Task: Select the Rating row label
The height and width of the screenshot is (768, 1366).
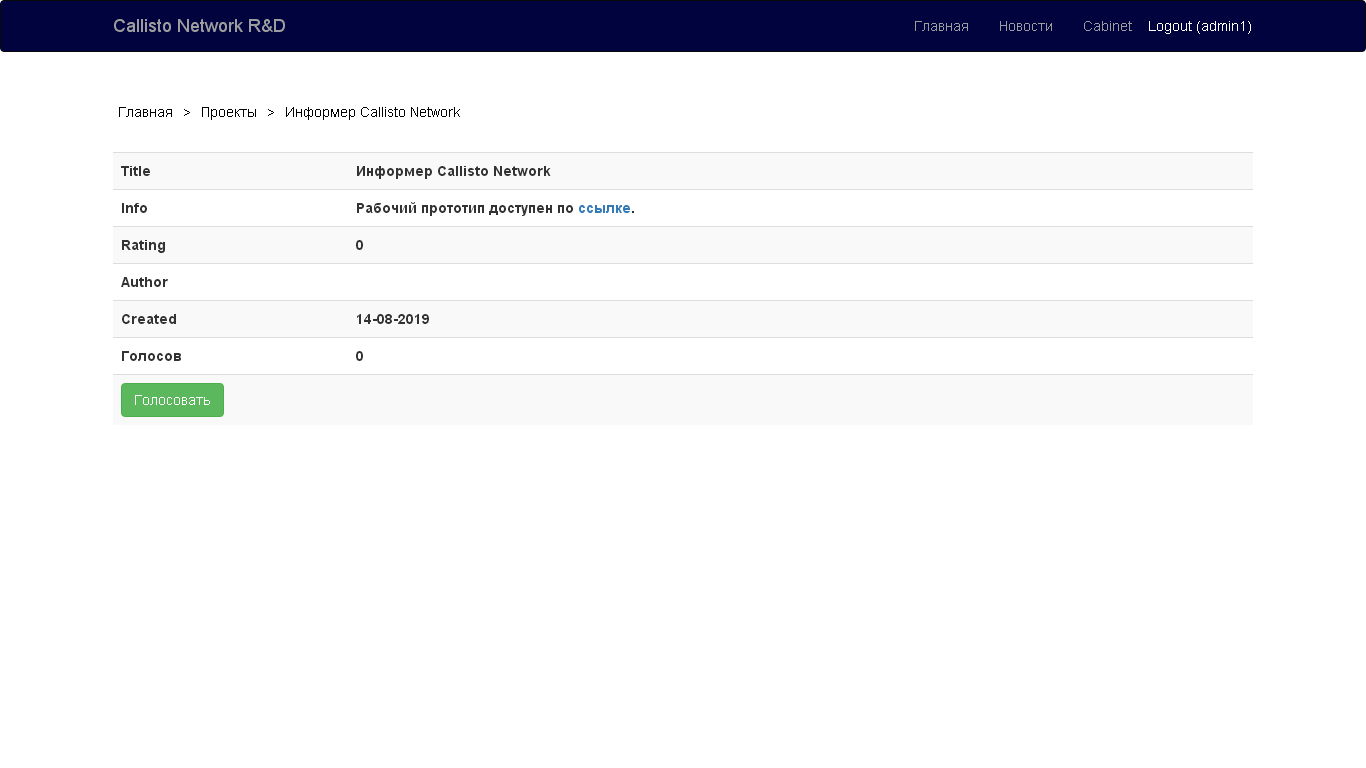Action: tap(143, 245)
